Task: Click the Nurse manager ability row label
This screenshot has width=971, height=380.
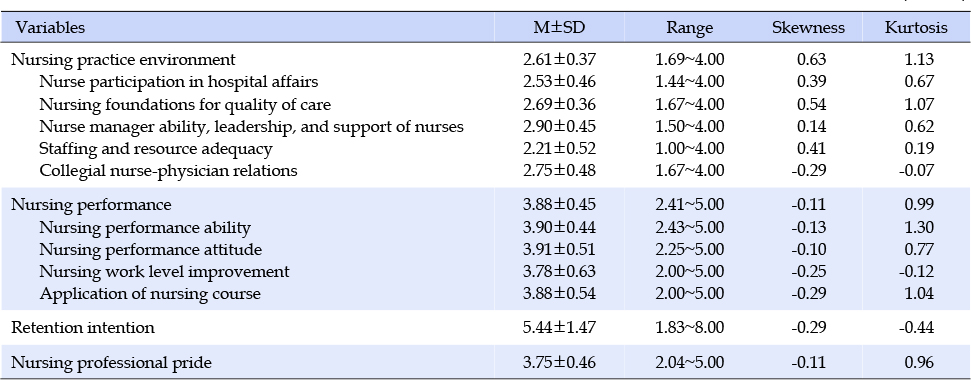Action: (251, 127)
